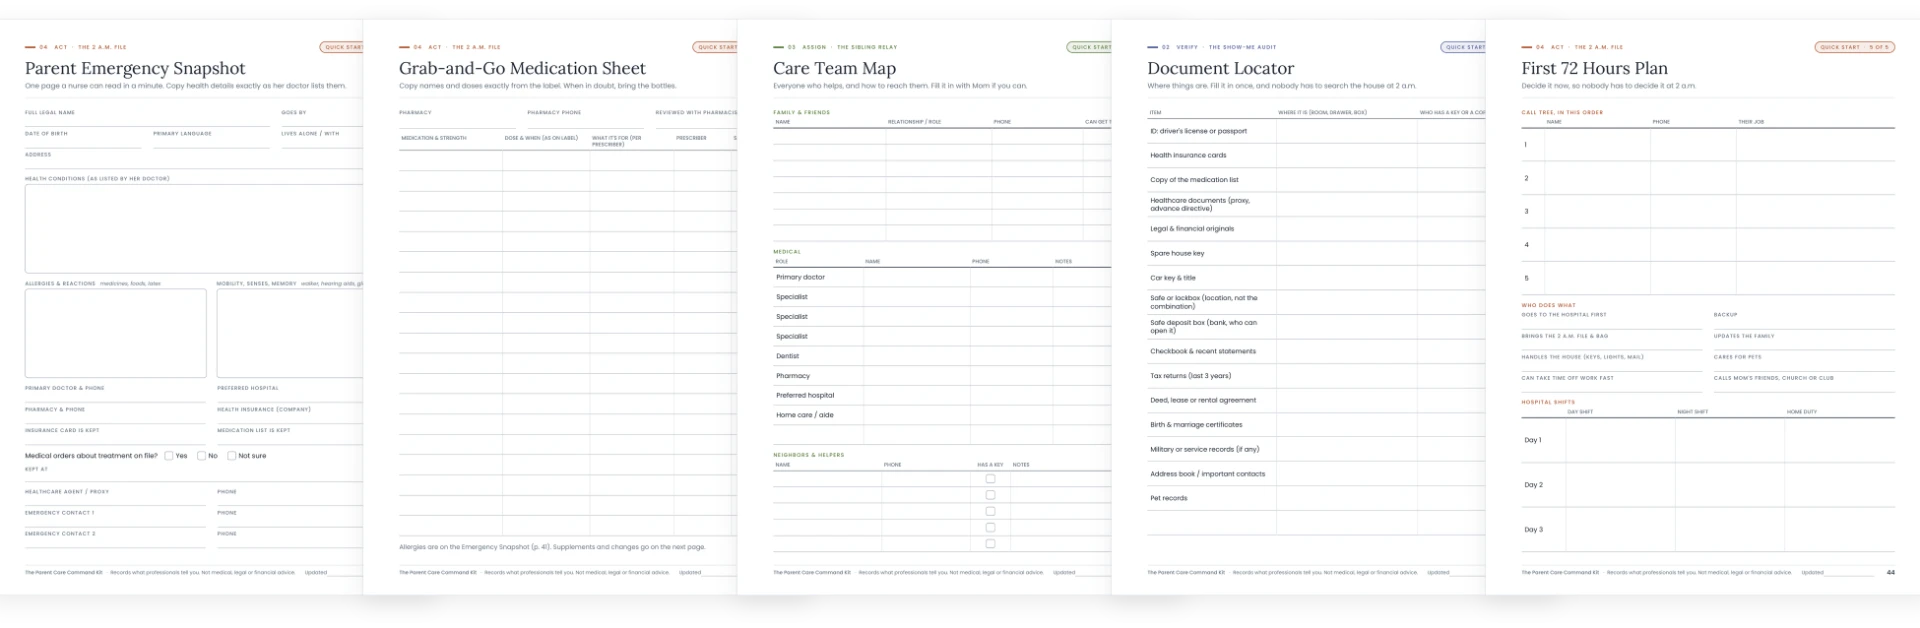Image resolution: width=1920 pixels, height=628 pixels.
Task: Select the Document Locator title
Action: tap(1220, 68)
